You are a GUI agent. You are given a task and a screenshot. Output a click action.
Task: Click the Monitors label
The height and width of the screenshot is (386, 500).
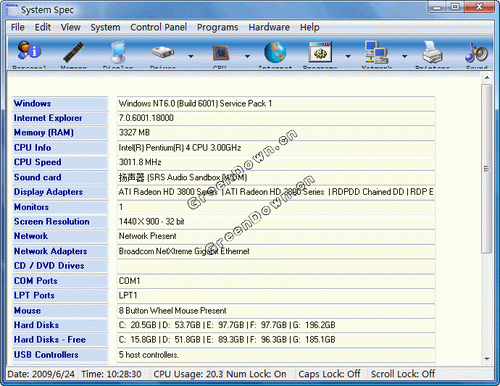pos(31,207)
